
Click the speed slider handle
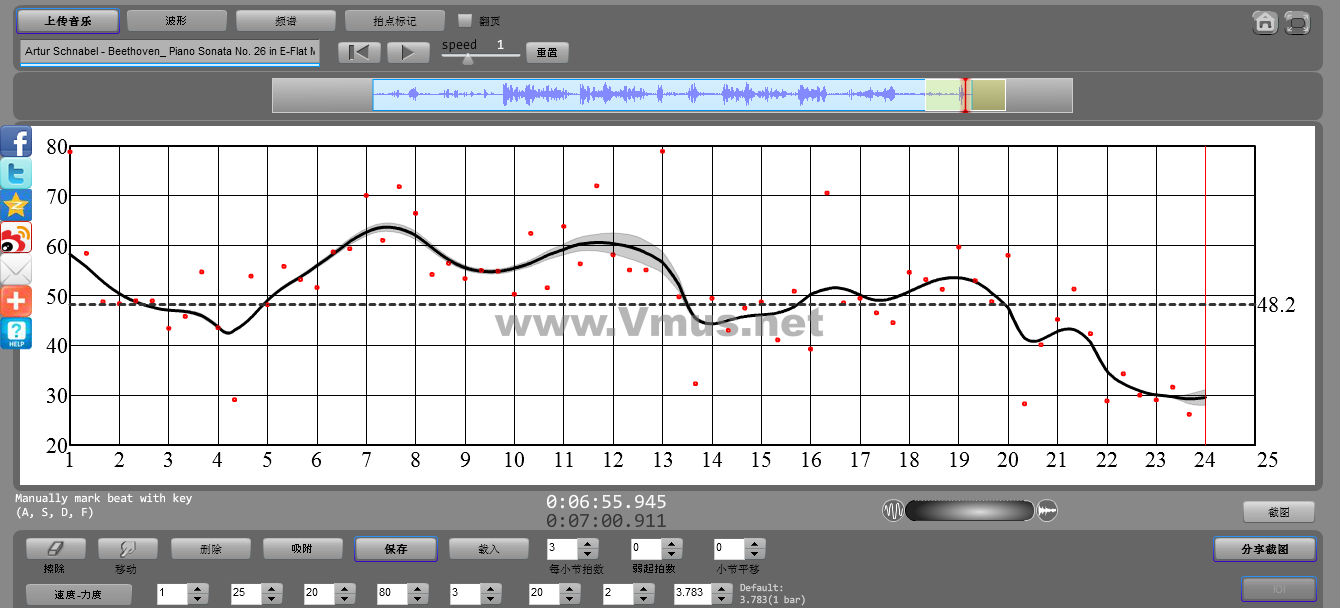(x=467, y=57)
